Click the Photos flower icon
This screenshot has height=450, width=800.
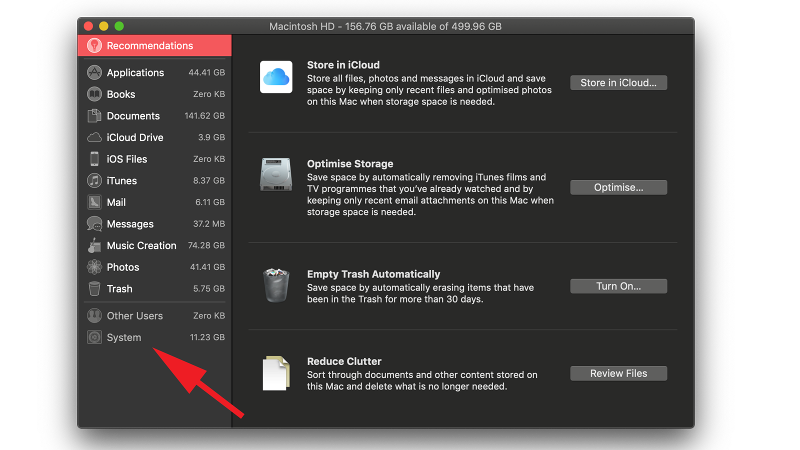94,268
